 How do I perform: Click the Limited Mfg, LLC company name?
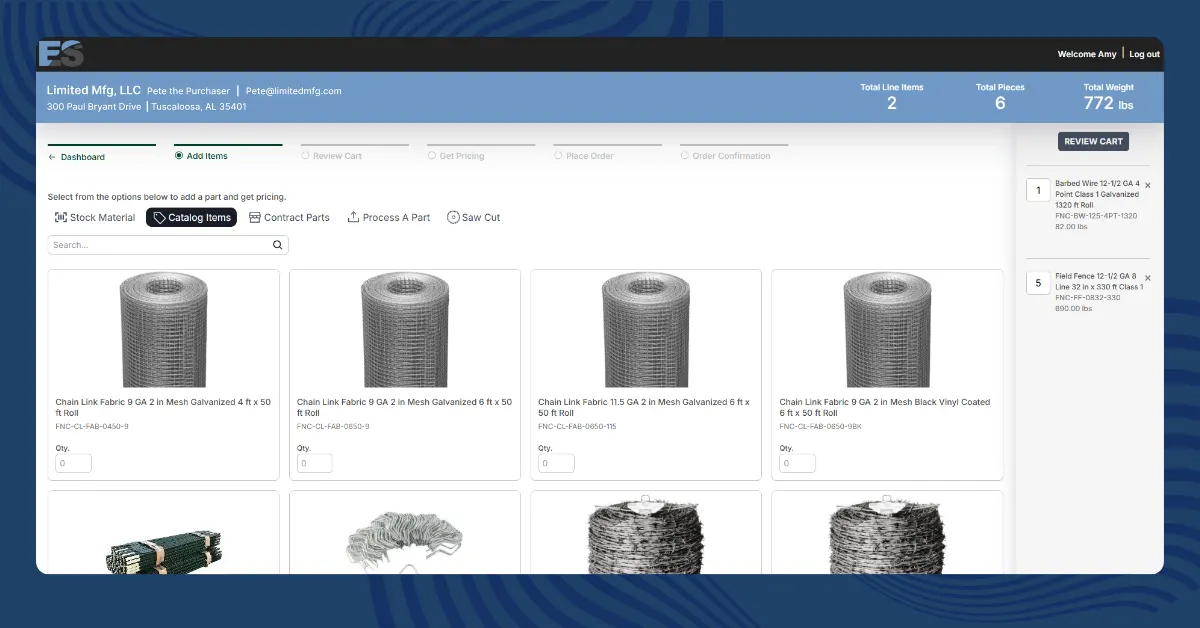pos(94,90)
